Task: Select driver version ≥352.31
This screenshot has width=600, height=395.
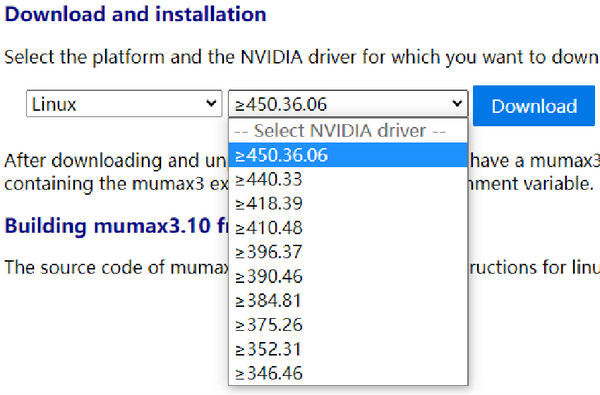Action: pyautogui.click(x=348, y=349)
